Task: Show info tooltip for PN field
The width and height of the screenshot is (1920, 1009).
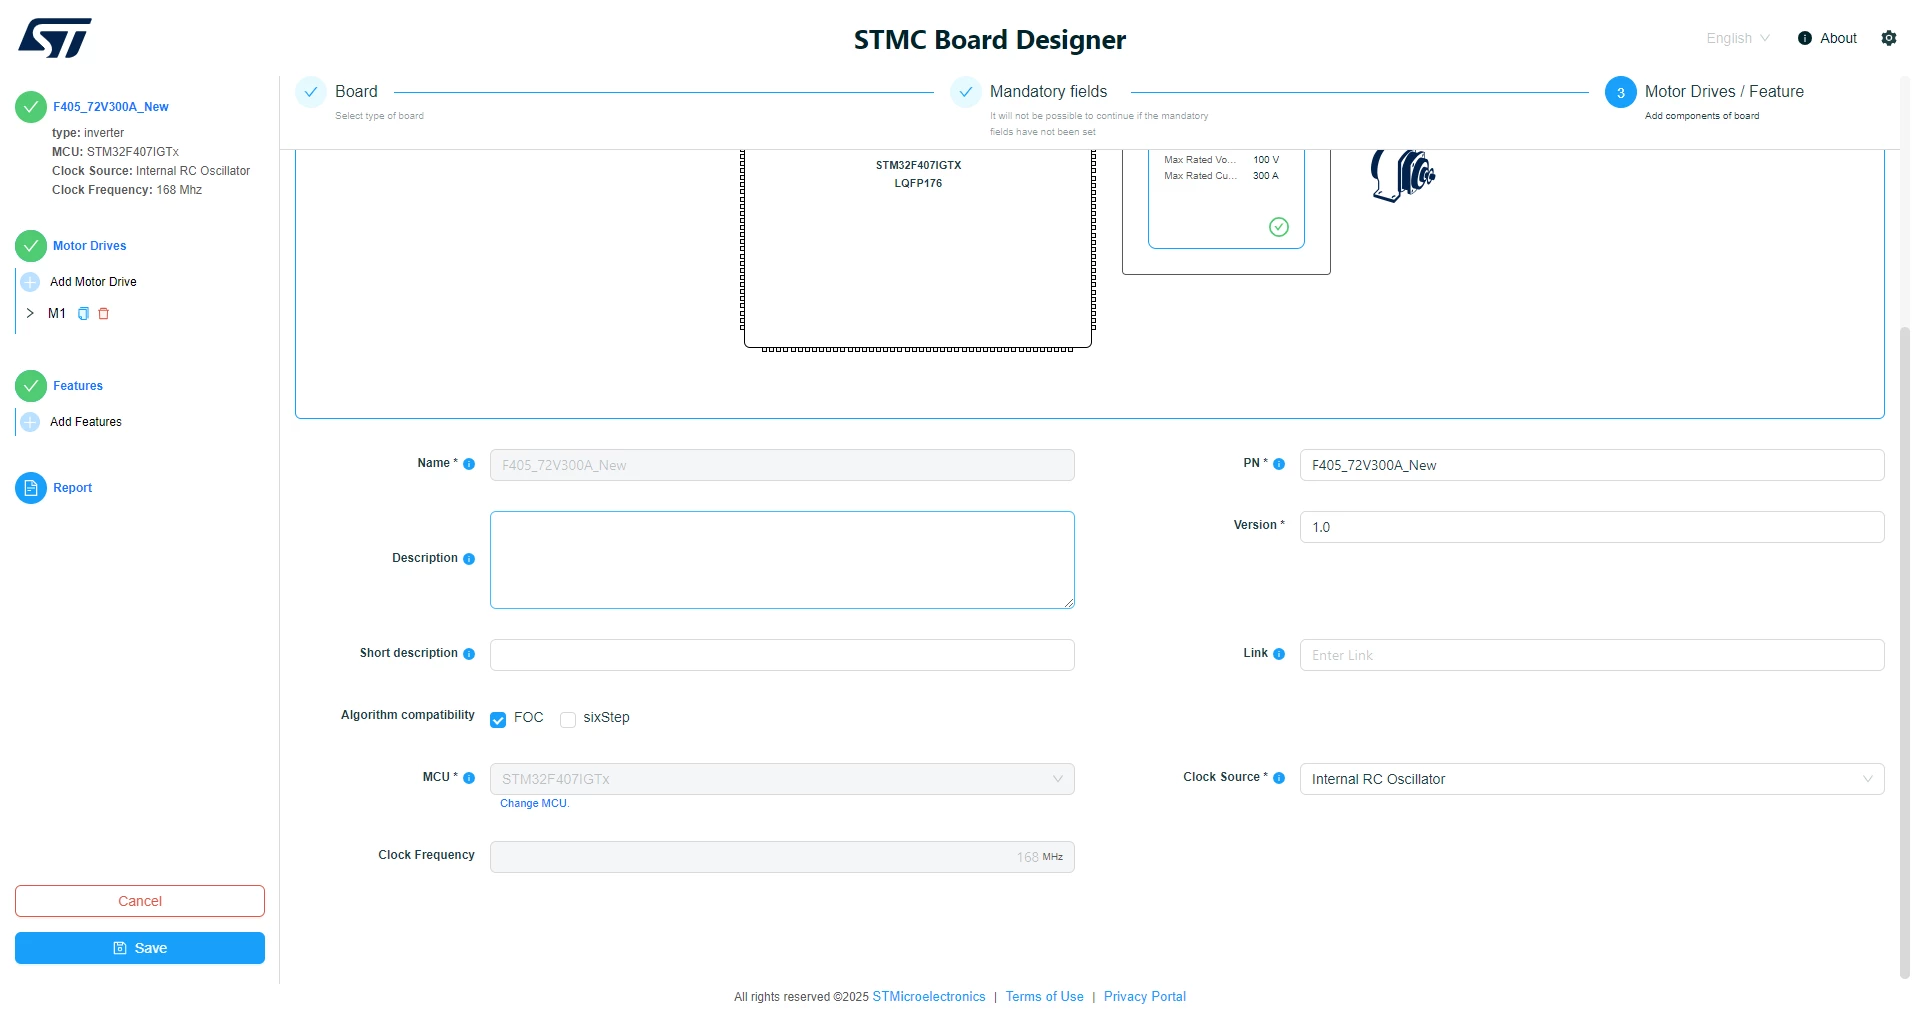Action: (x=1279, y=464)
